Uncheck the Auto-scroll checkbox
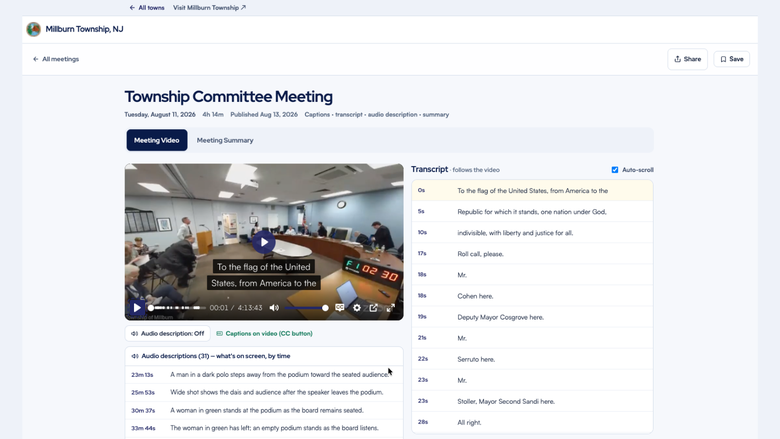Screen dimensions: 780x439 click(615, 170)
